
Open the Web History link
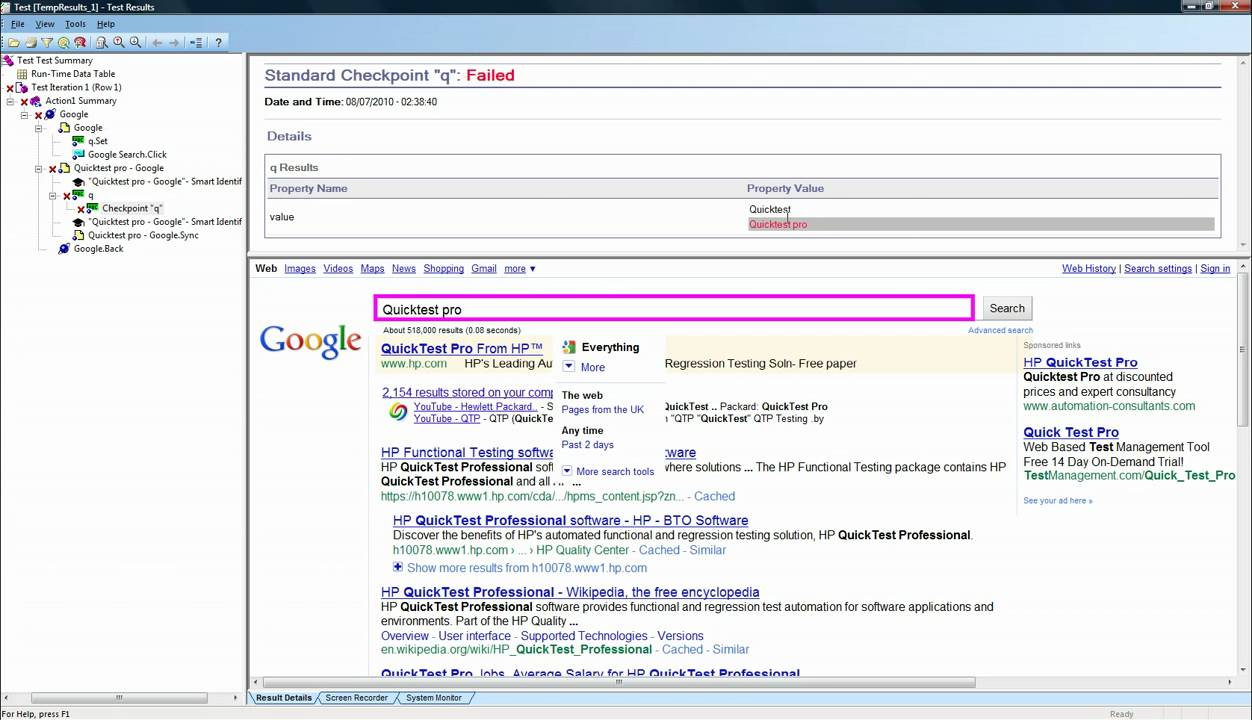pyautogui.click(x=1089, y=268)
